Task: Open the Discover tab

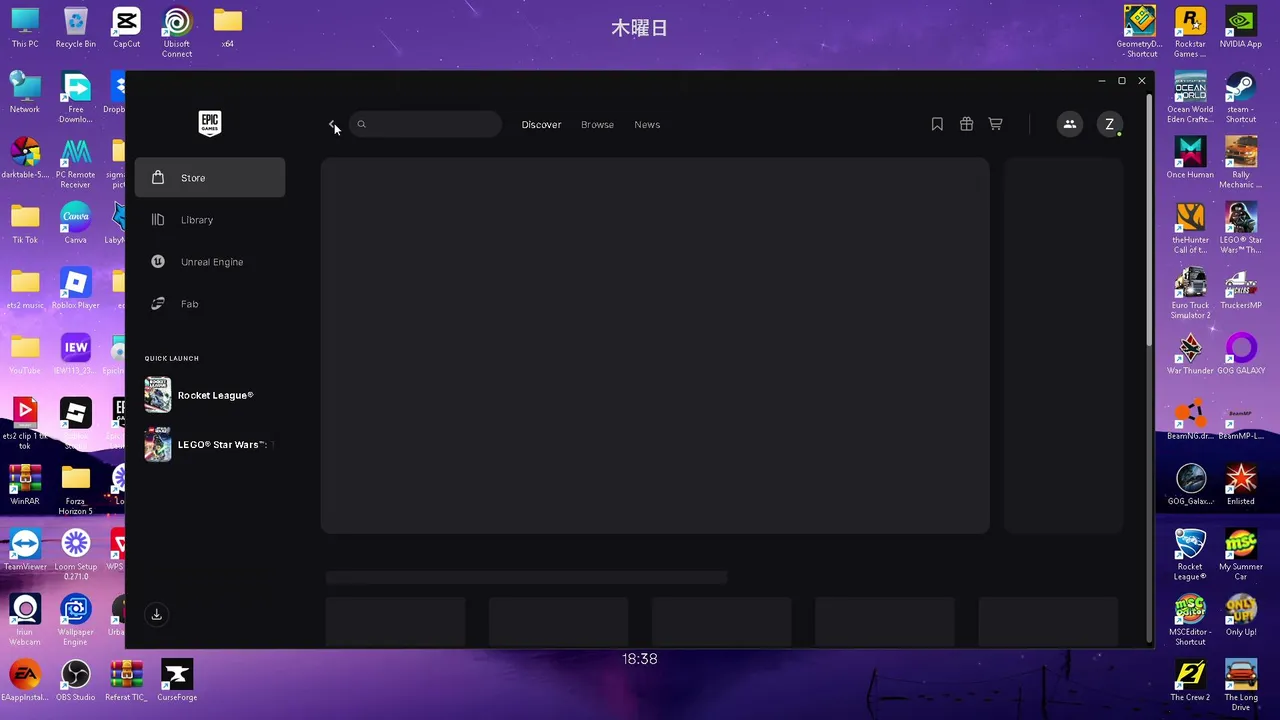Action: pyautogui.click(x=541, y=125)
